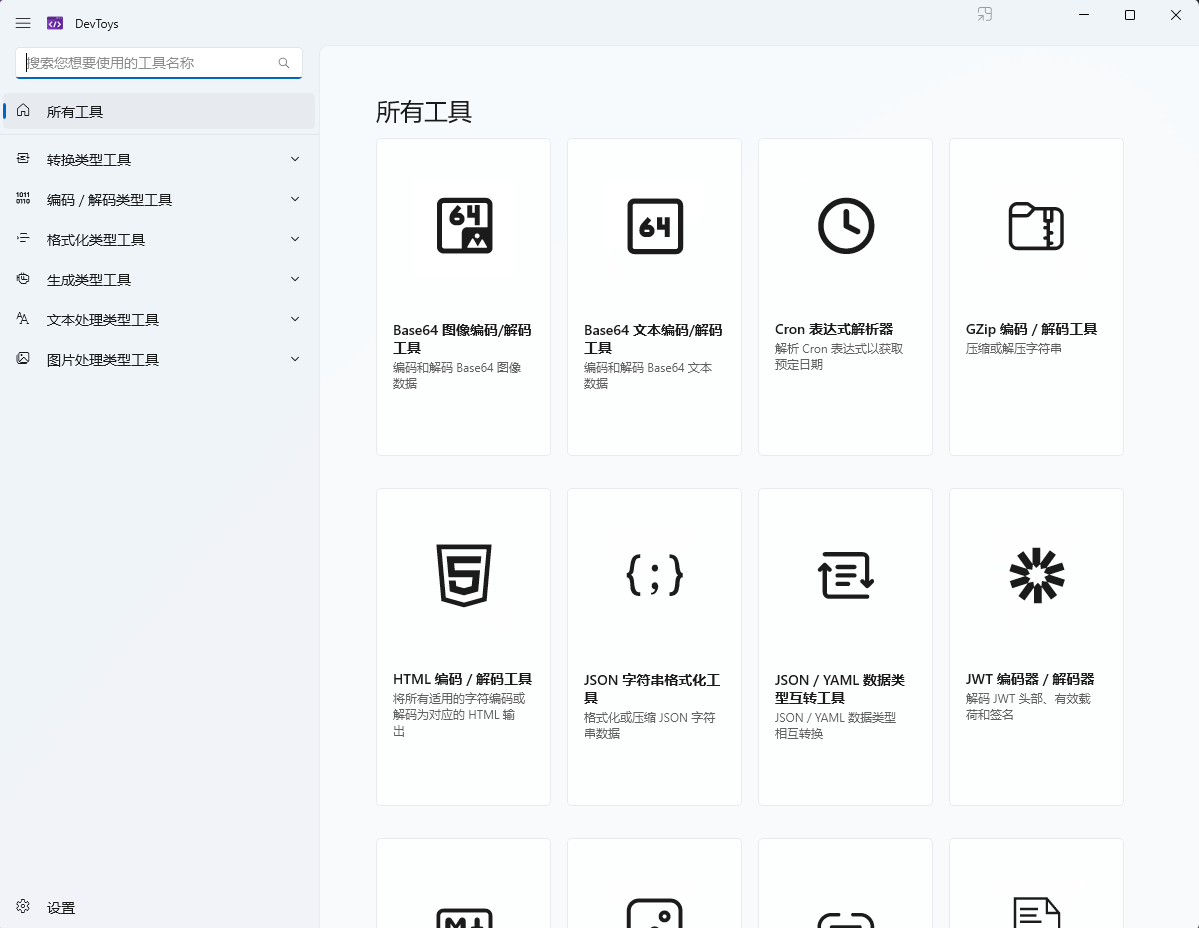Open the hamburger navigation menu
This screenshot has height=928, width=1199.
(x=23, y=24)
